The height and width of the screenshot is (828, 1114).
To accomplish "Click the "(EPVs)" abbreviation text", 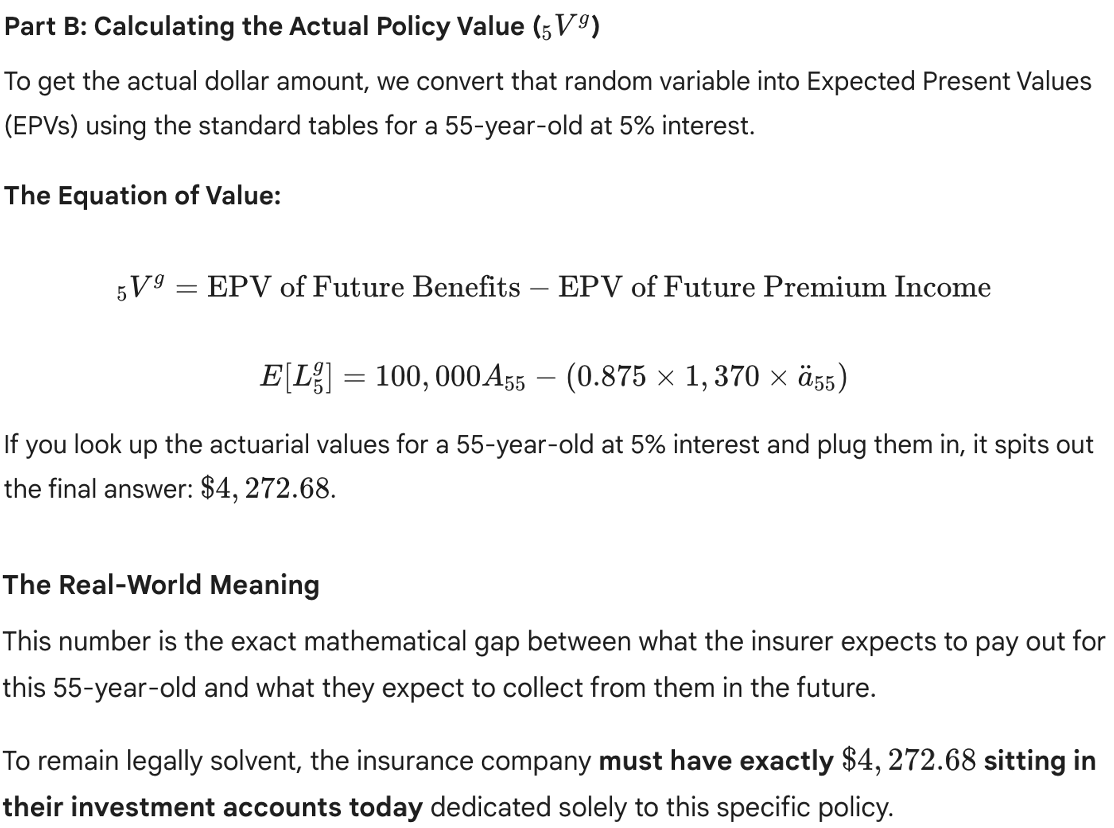I will (x=42, y=128).
